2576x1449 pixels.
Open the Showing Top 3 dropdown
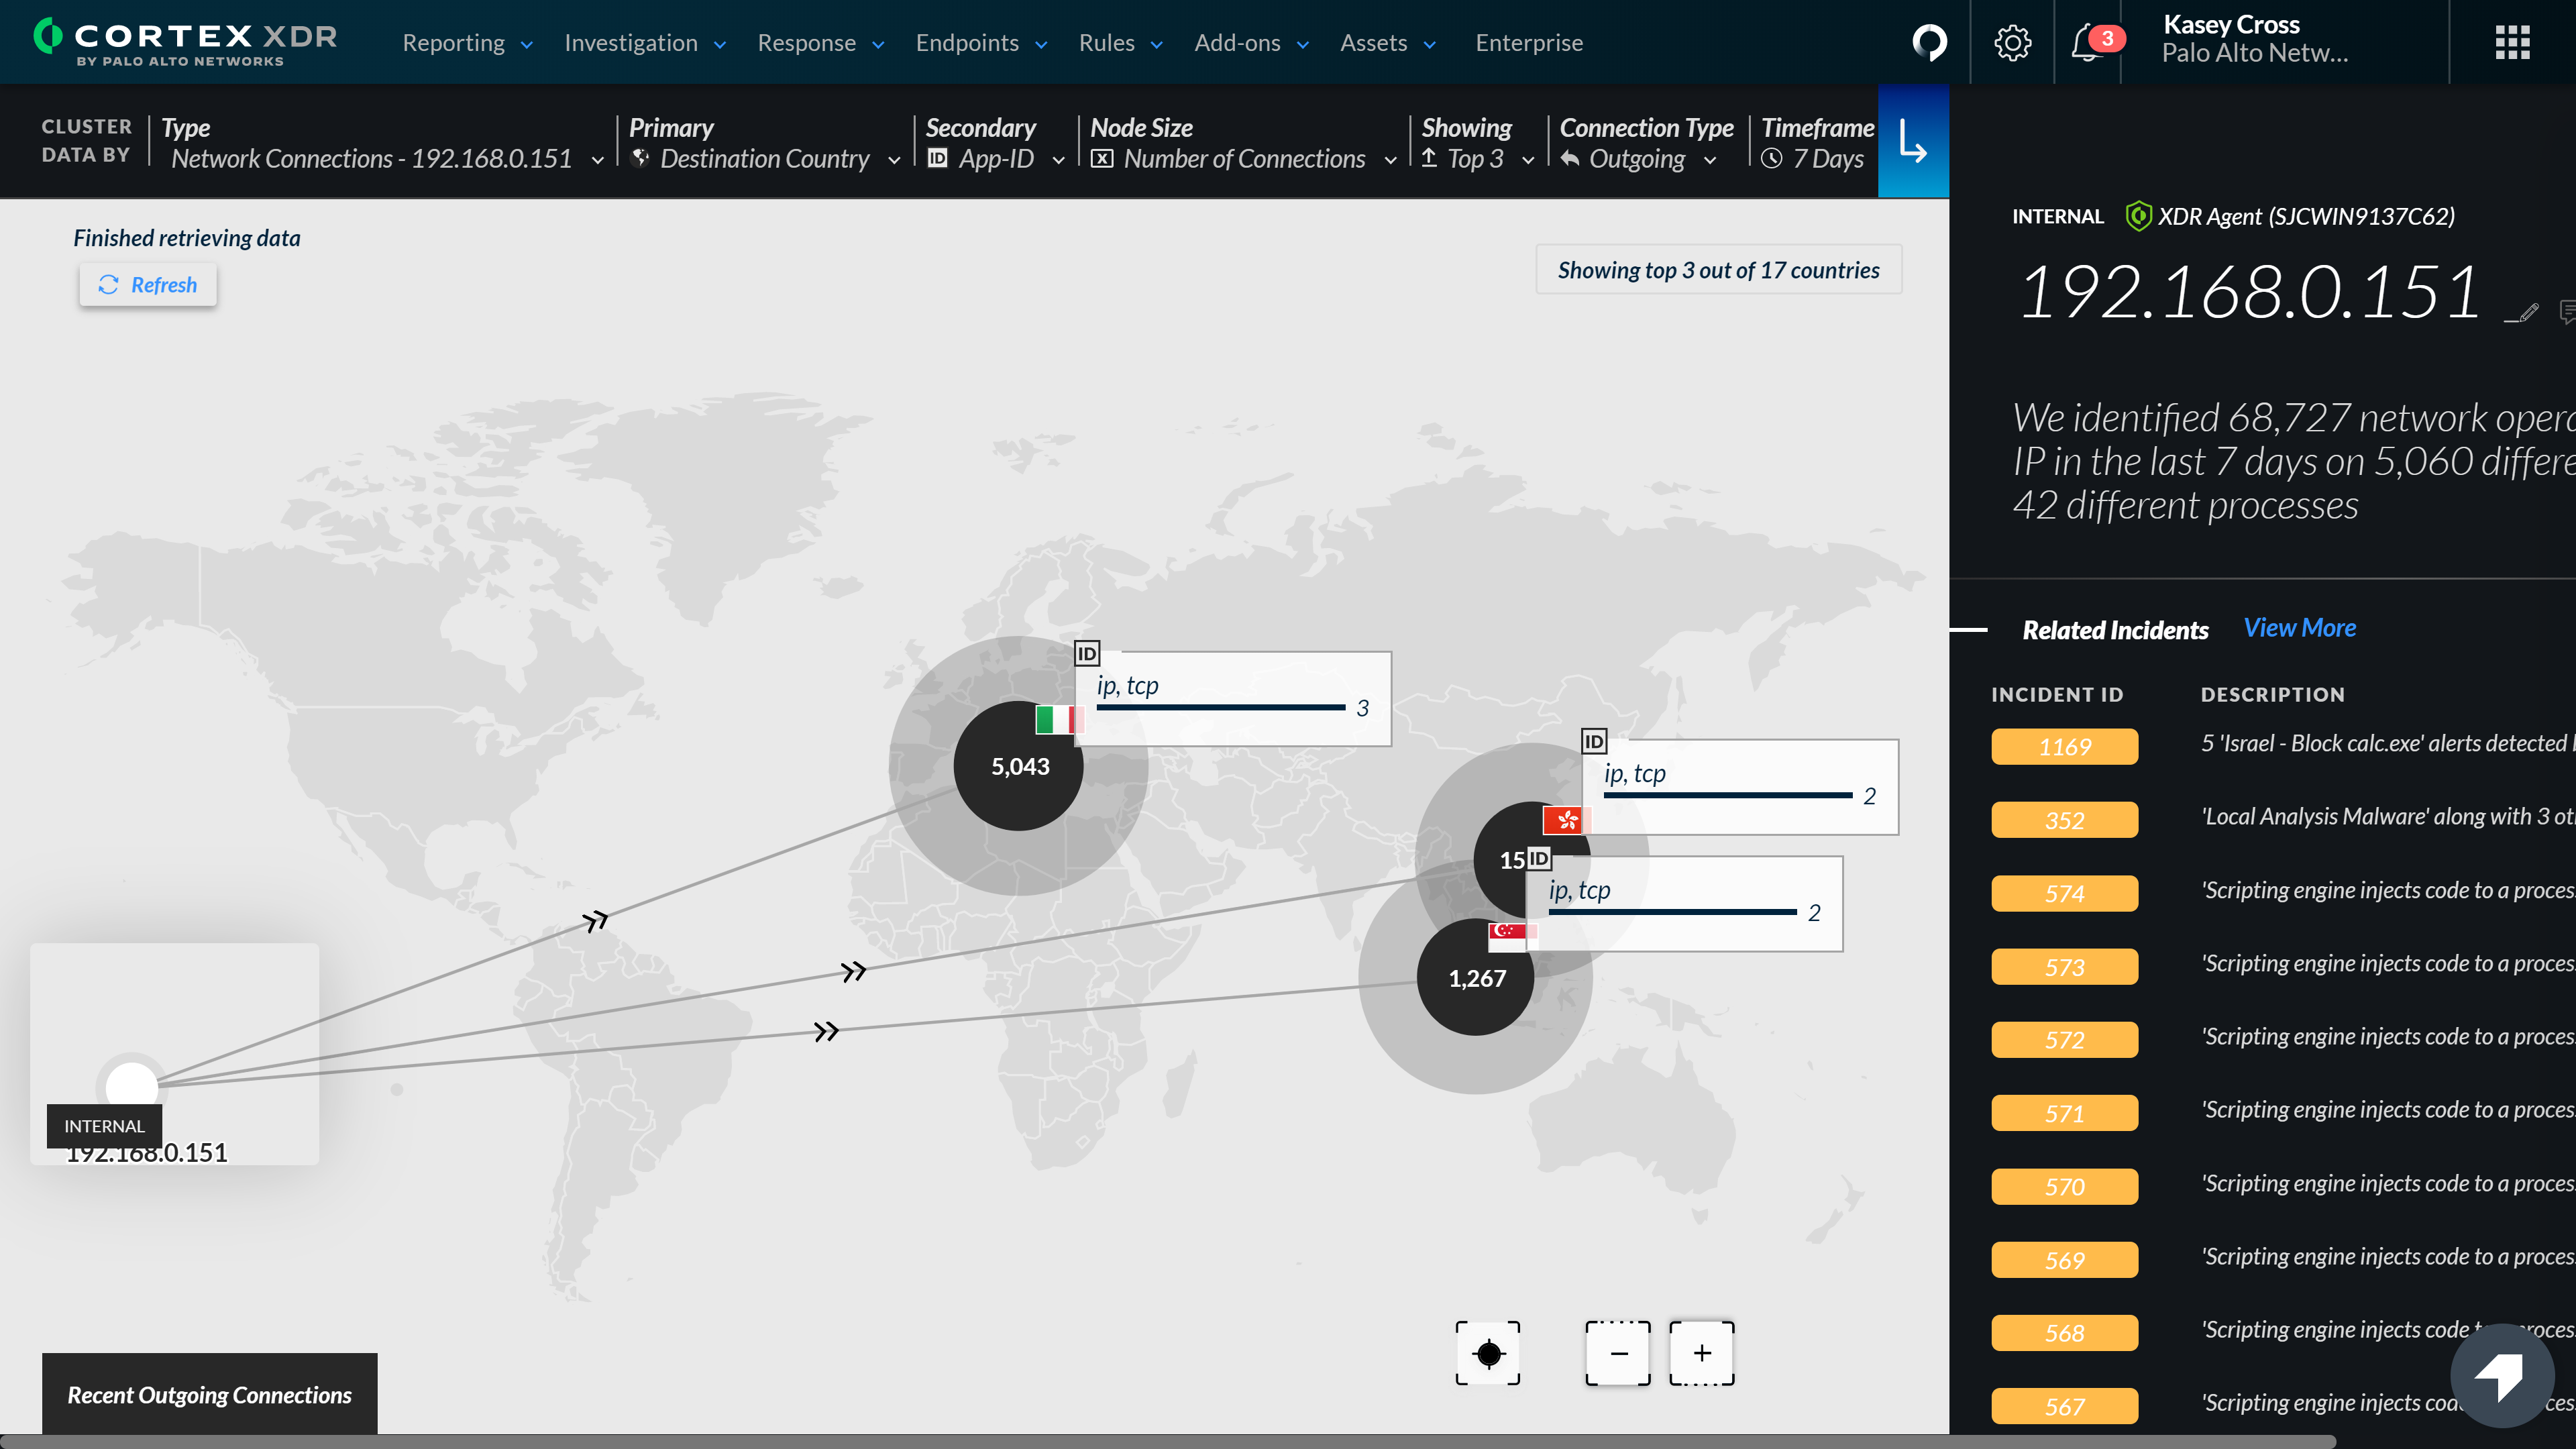(x=1478, y=159)
